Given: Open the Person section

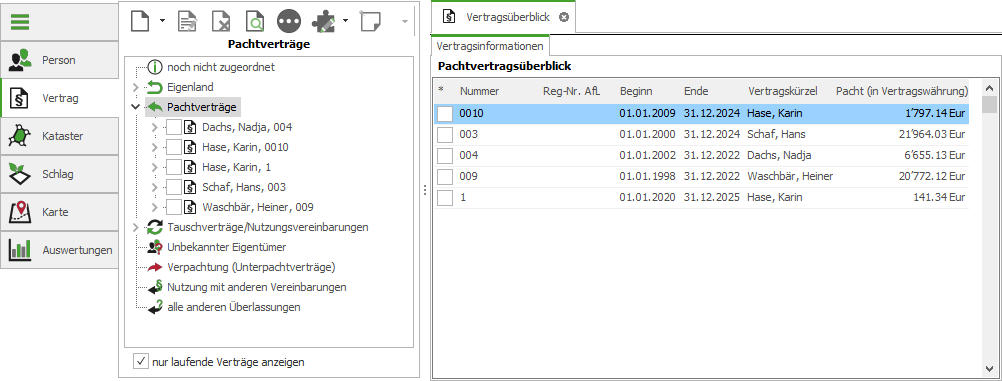Looking at the screenshot, I should (x=59, y=60).
